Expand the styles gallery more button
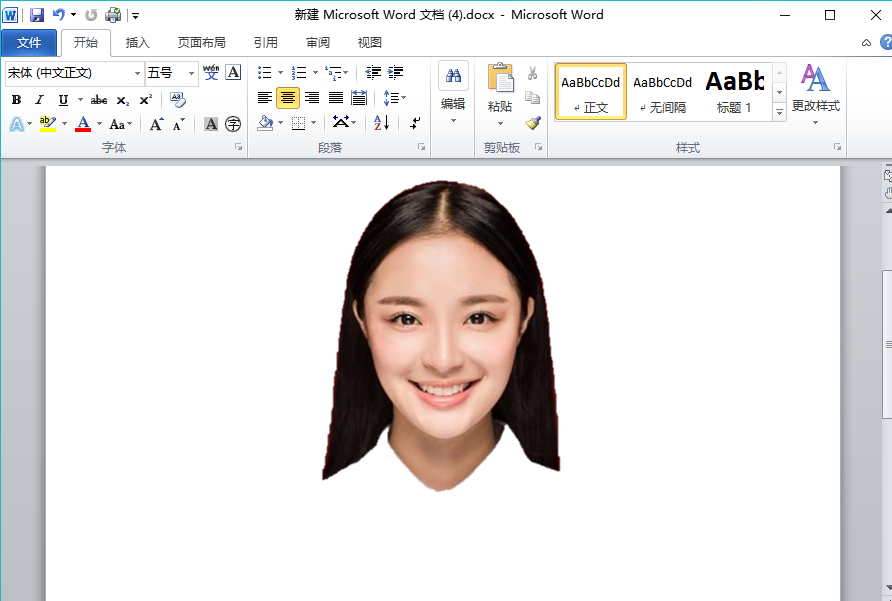Image resolution: width=892 pixels, height=601 pixels. 779,112
